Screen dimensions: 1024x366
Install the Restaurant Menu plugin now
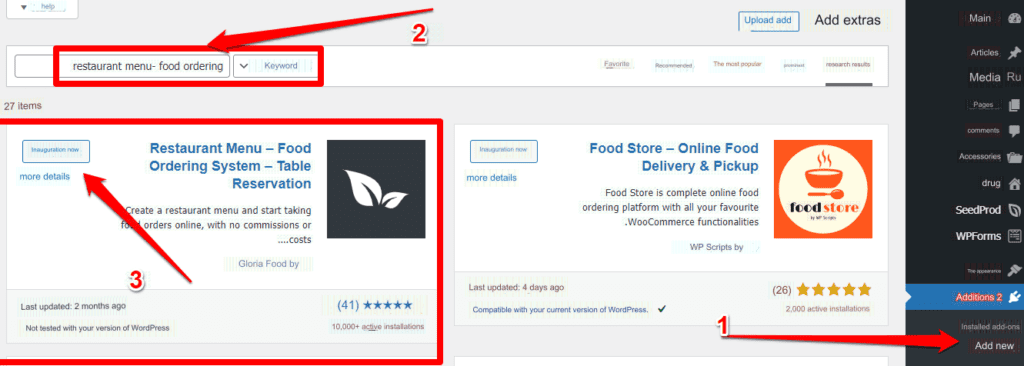click(56, 150)
